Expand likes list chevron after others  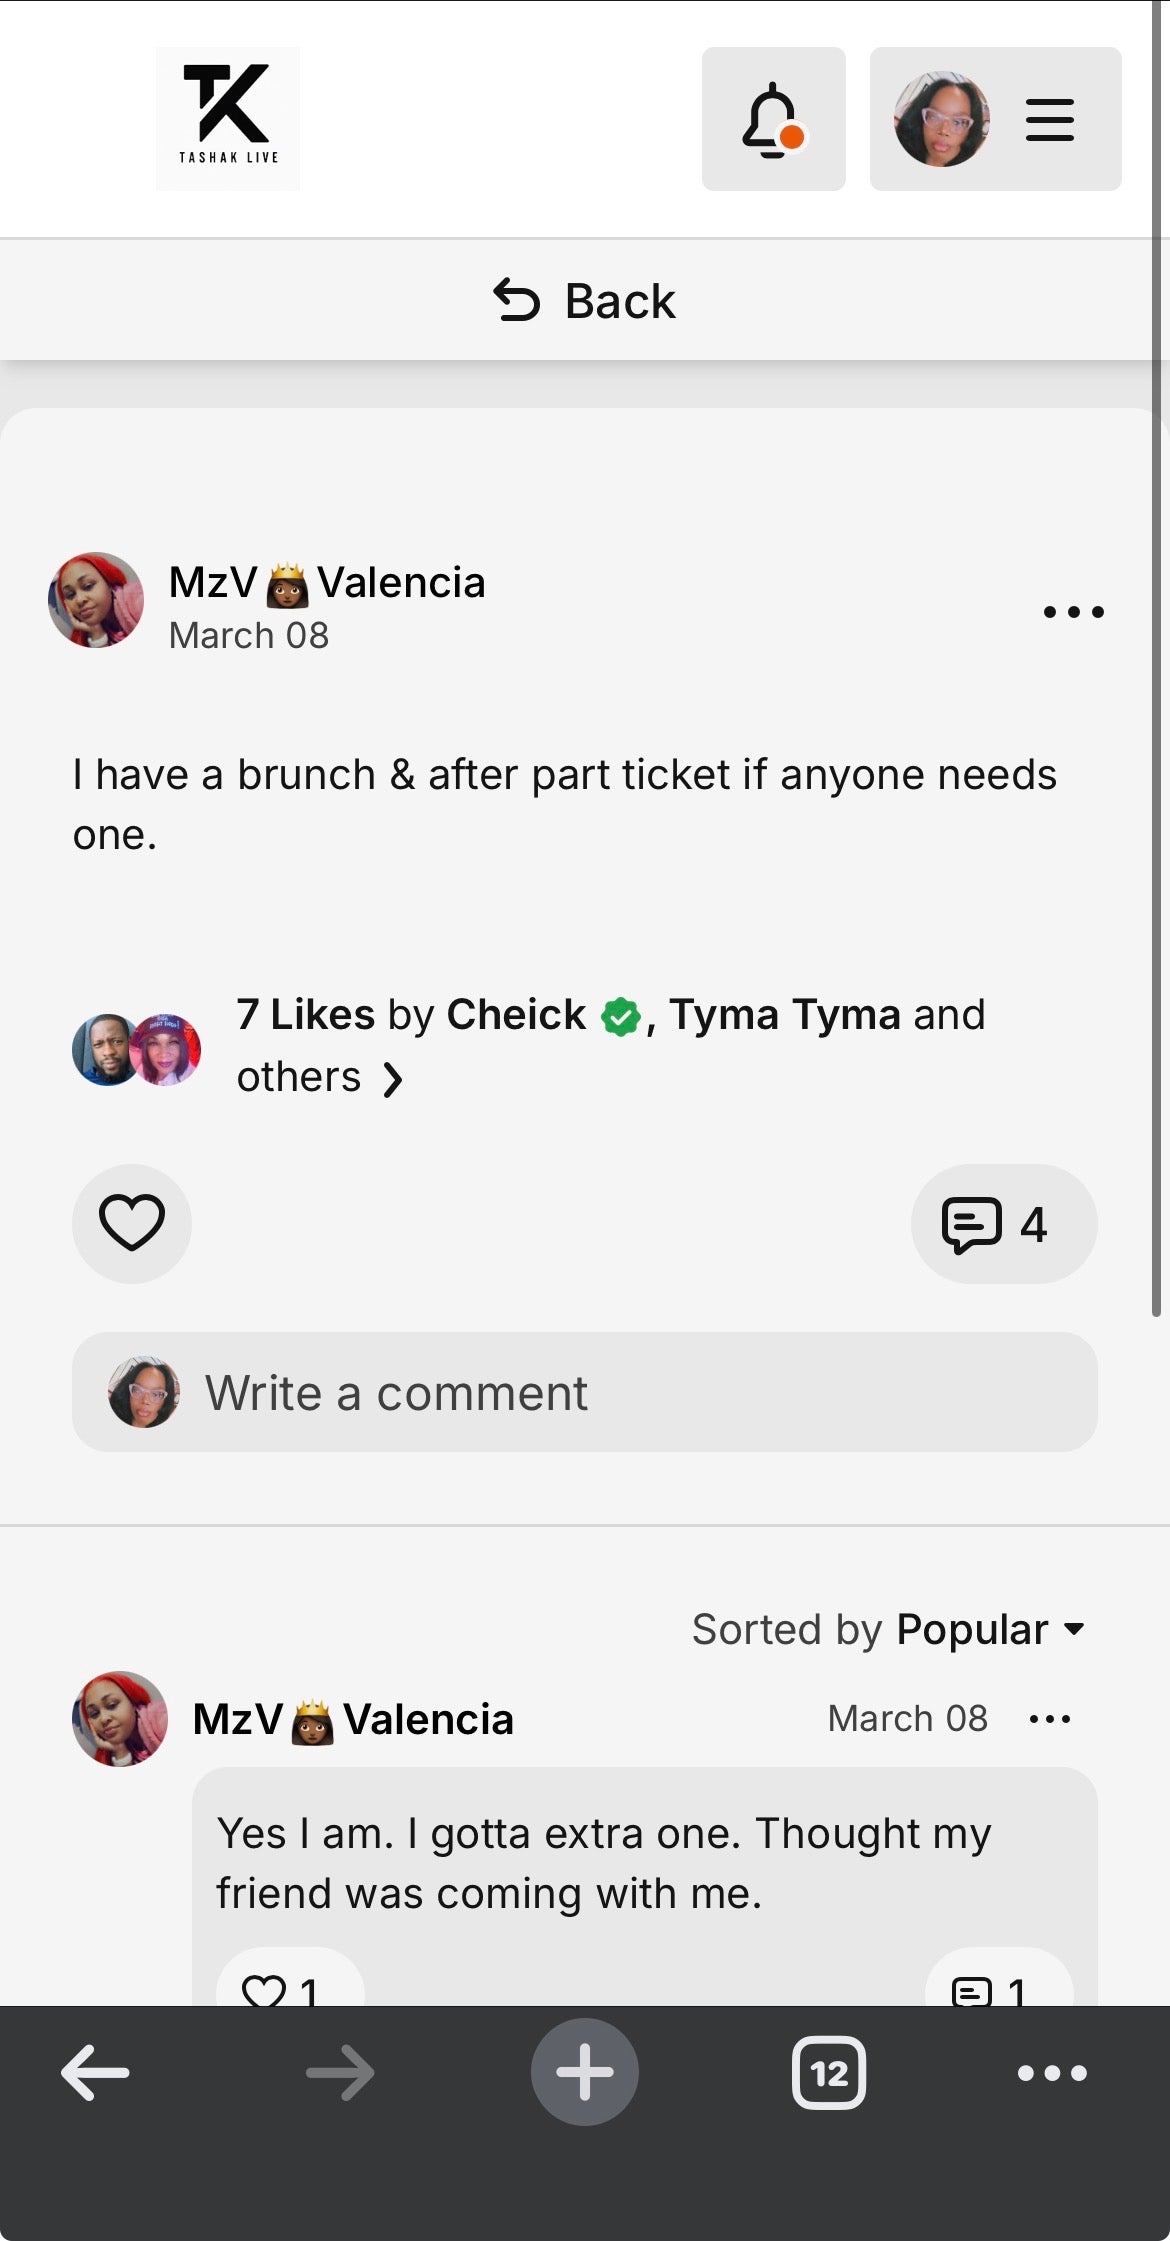tap(393, 1079)
